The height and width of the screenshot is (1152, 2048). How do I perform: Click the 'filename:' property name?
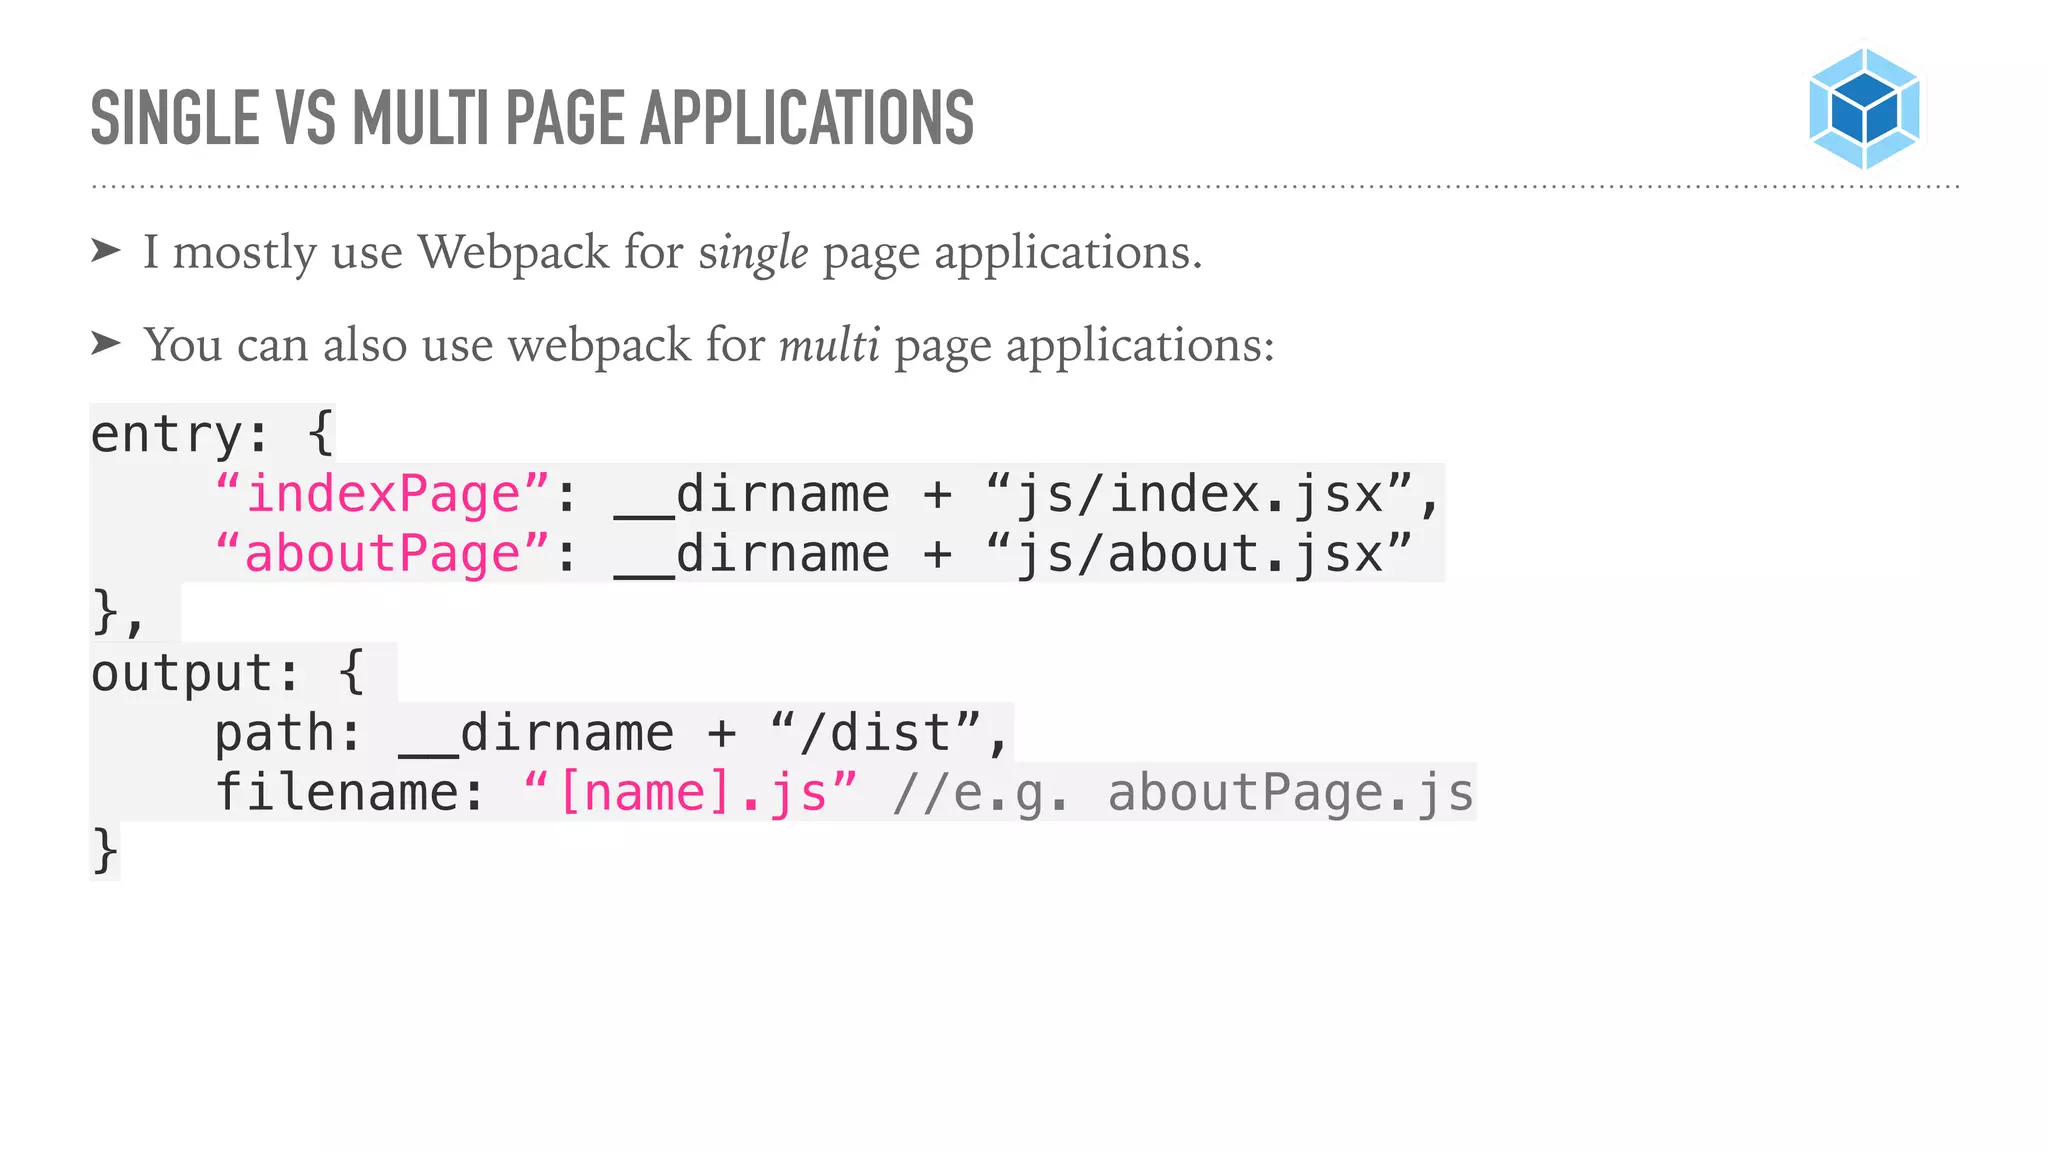tap(351, 793)
